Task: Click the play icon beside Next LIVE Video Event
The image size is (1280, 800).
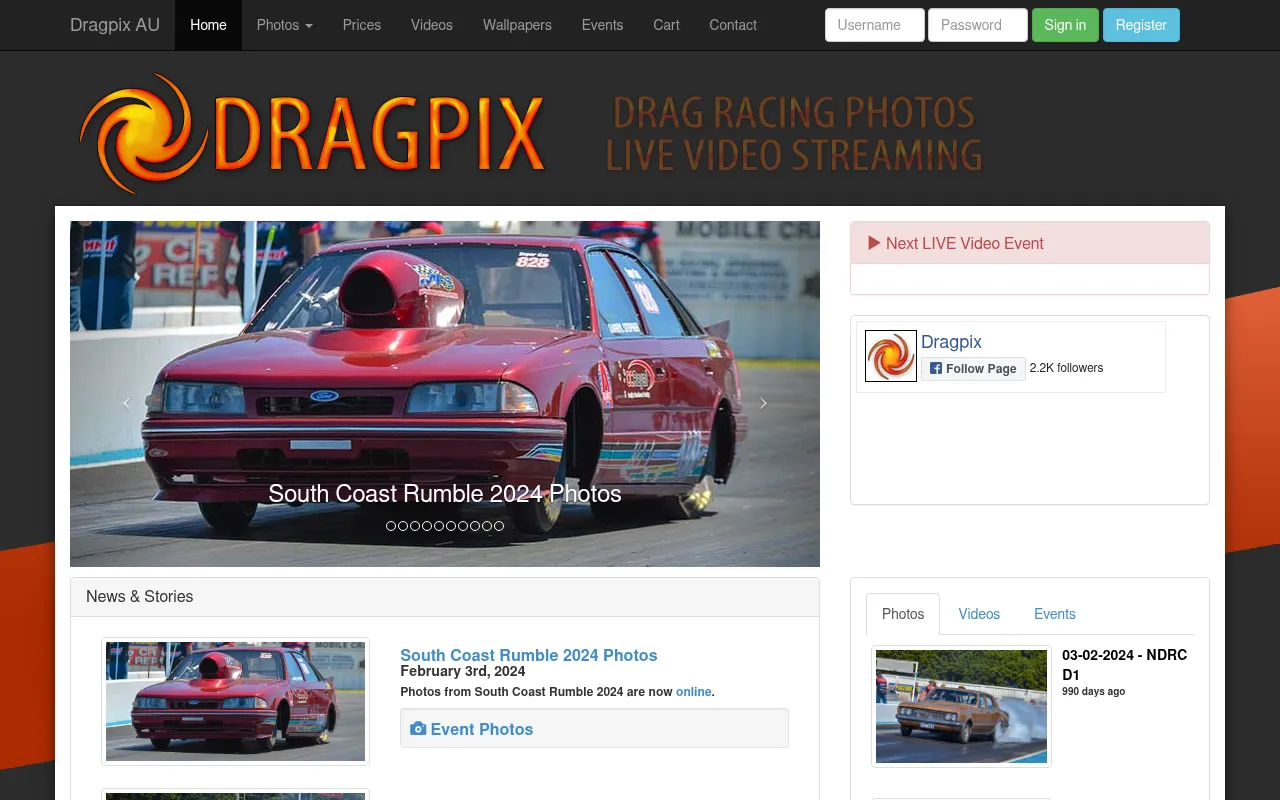Action: click(874, 243)
